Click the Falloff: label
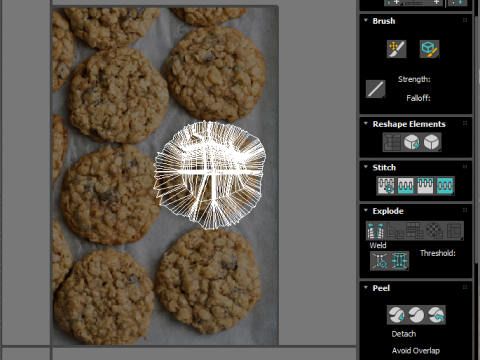 [x=418, y=98]
